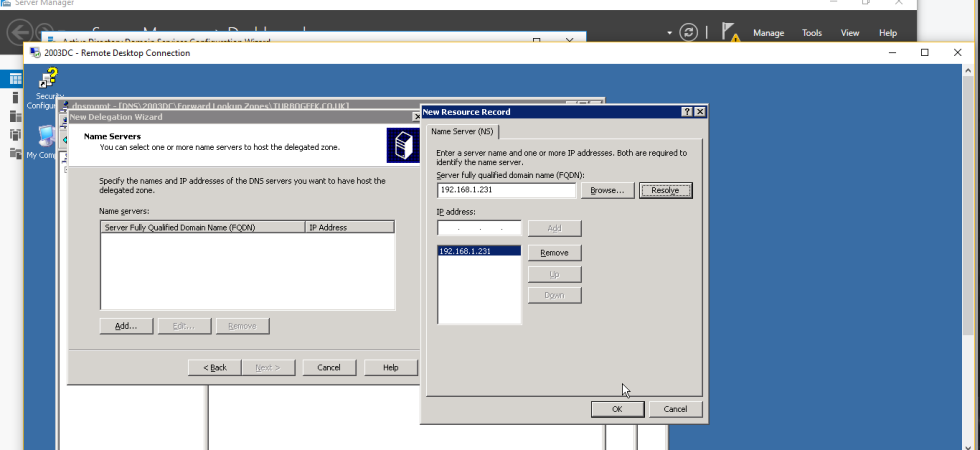This screenshot has height=450, width=980.
Task: Click Cancel in New Resource Record dialog
Action: point(675,409)
